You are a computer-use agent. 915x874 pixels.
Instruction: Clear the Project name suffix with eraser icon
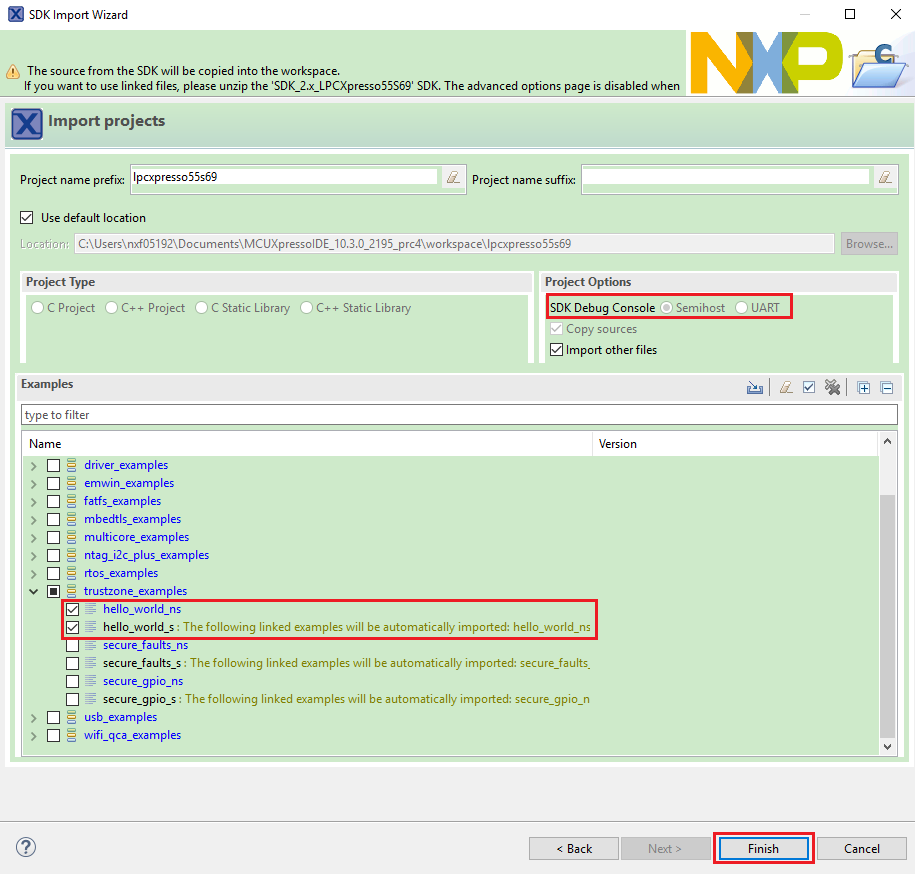tap(885, 178)
